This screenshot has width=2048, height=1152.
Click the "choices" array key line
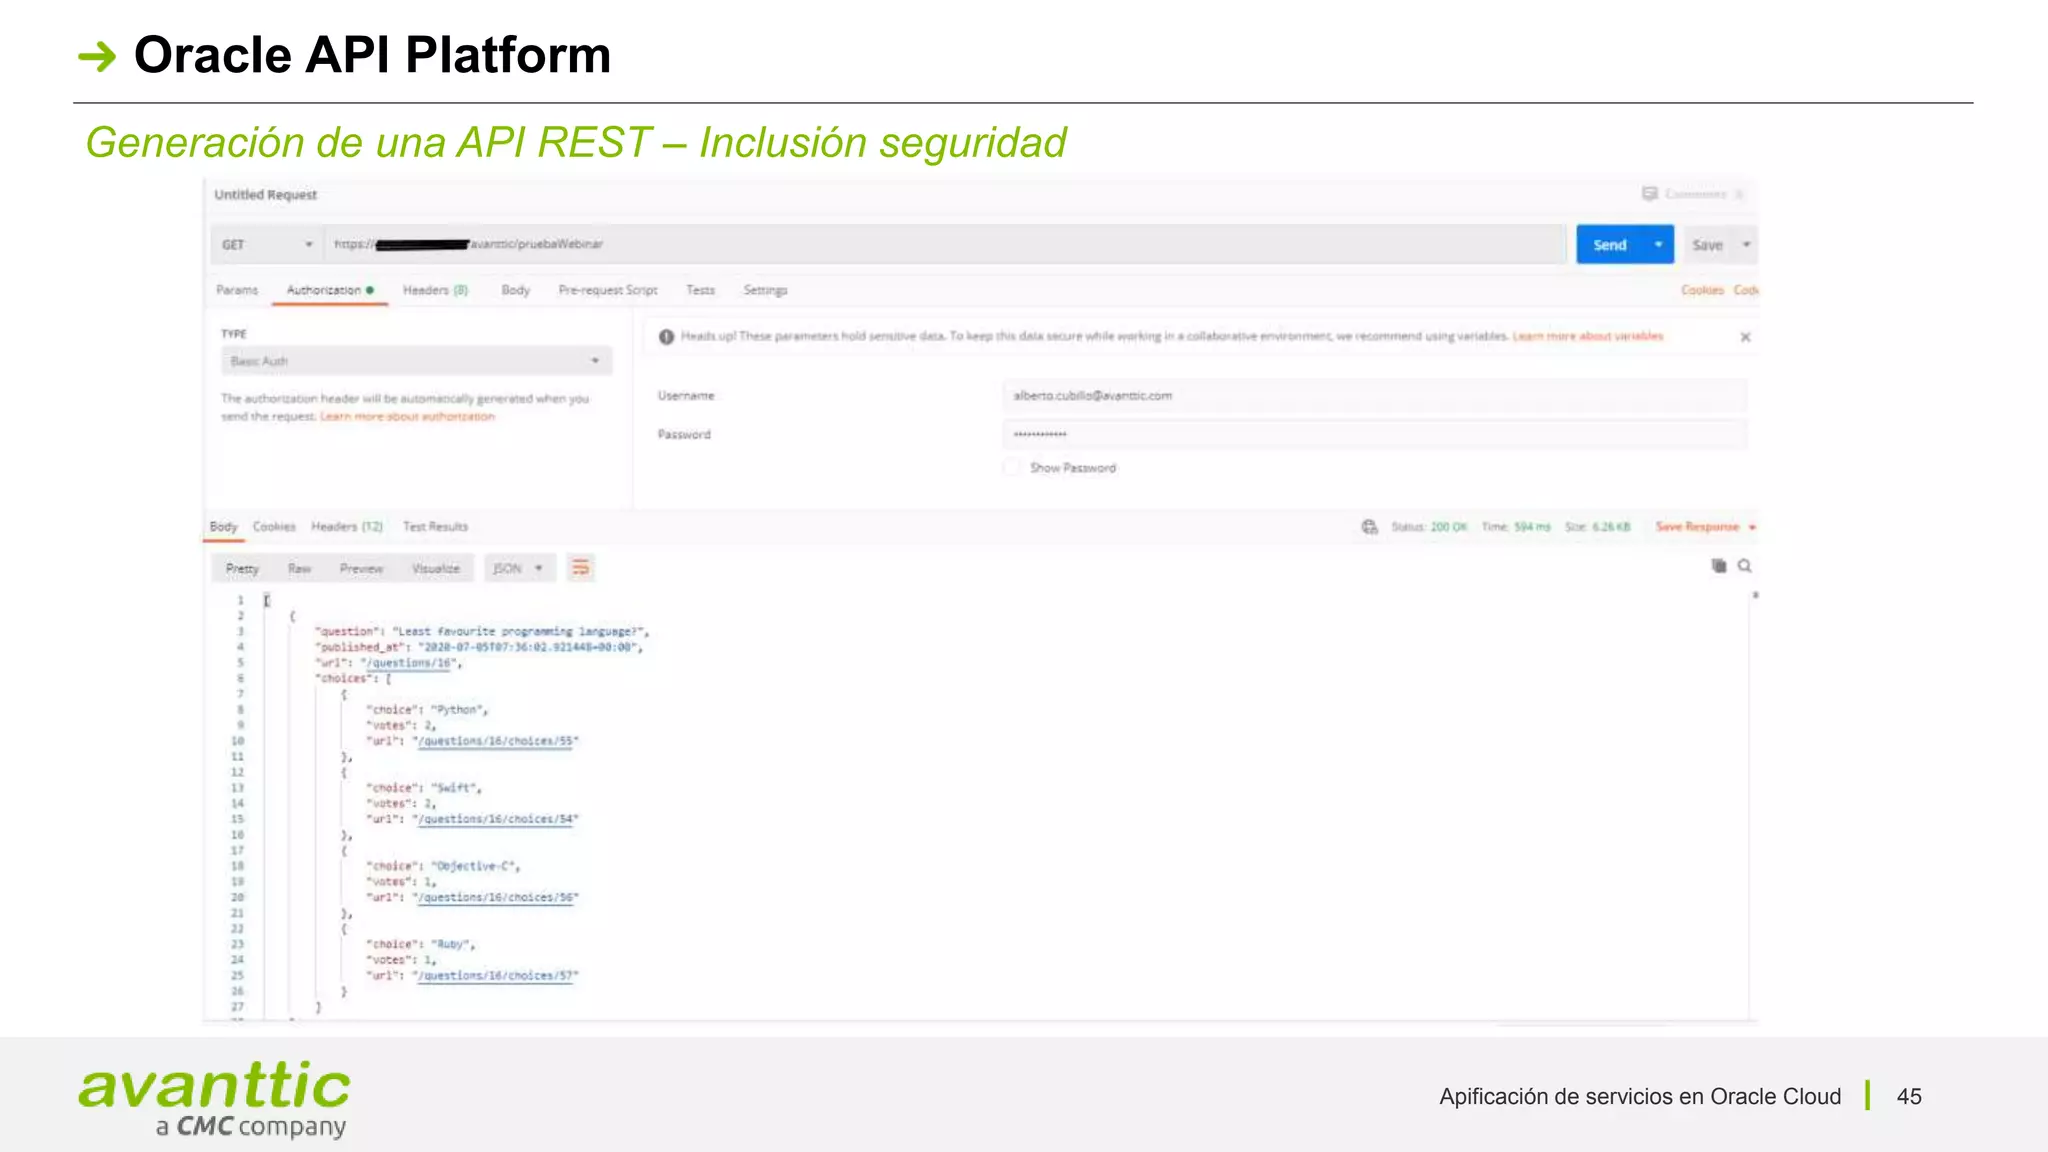(x=354, y=679)
